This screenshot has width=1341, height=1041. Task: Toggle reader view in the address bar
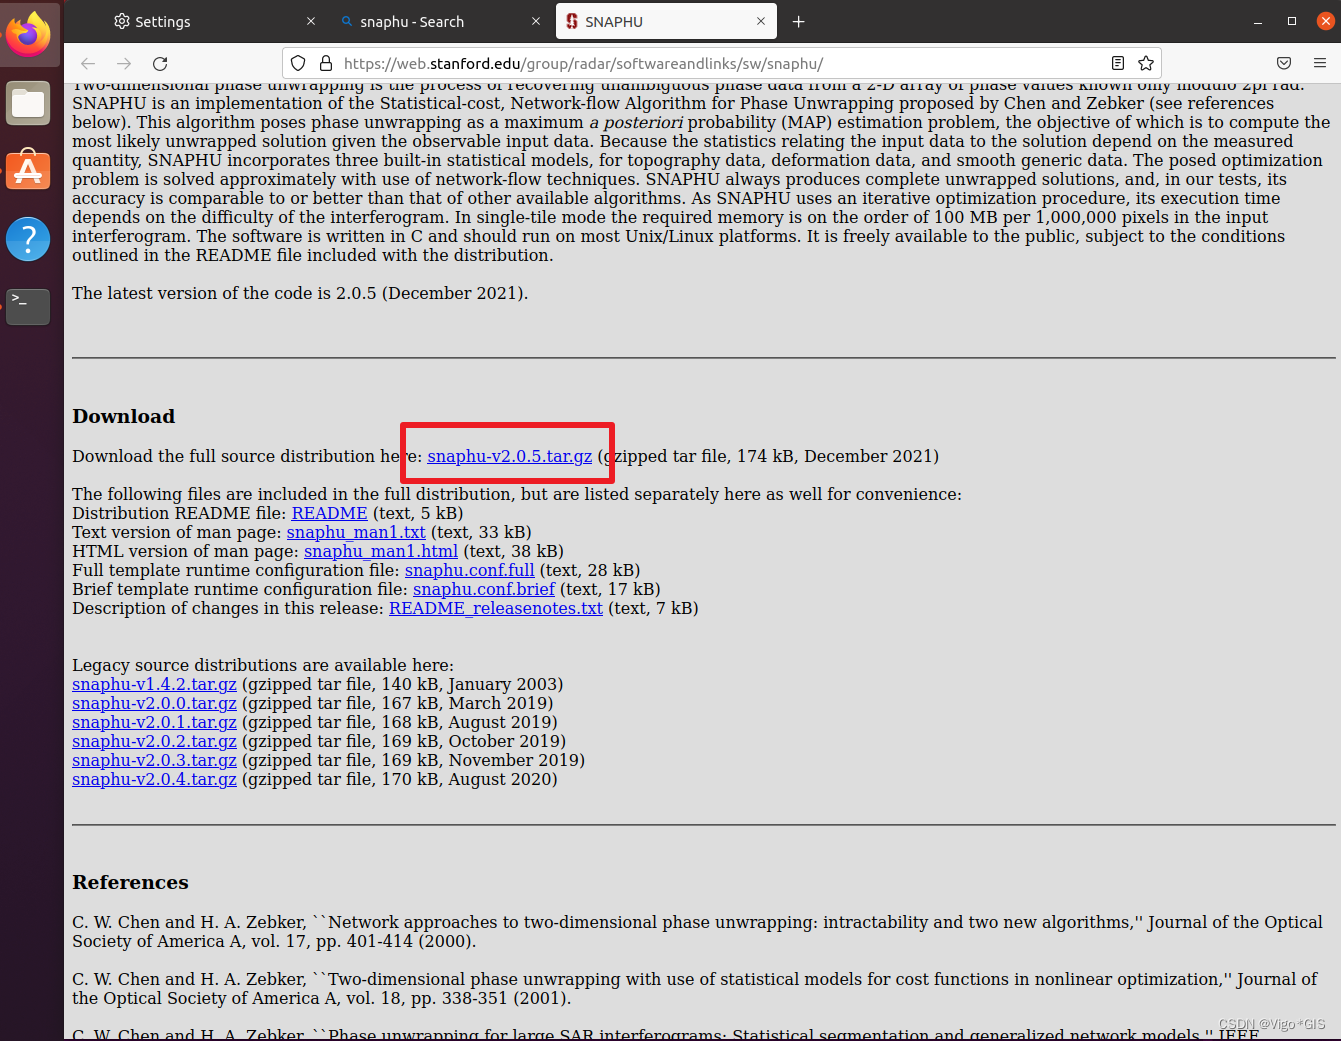coord(1118,63)
